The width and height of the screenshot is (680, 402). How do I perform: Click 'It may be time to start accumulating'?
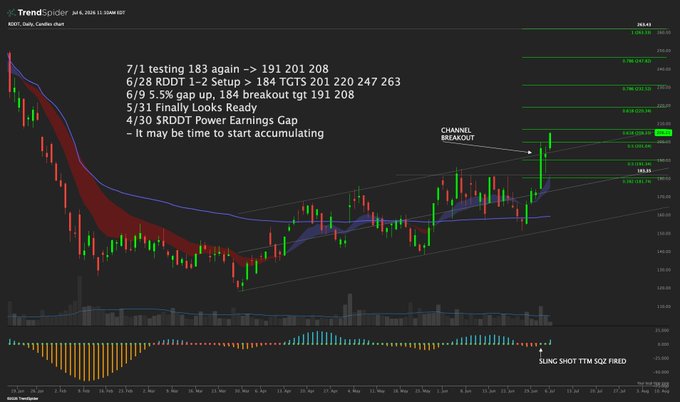(225, 133)
